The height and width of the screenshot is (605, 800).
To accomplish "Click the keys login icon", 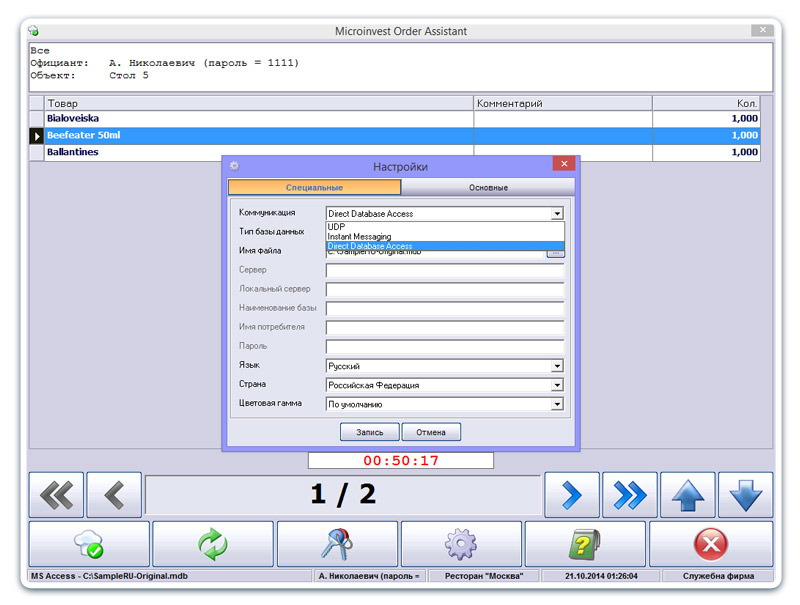I will point(337,545).
